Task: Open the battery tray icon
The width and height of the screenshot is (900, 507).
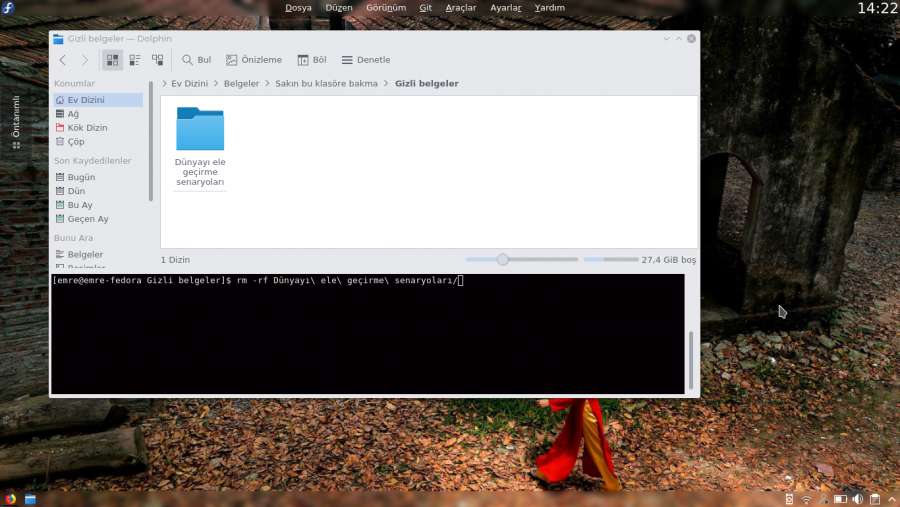Action: [x=840, y=500]
